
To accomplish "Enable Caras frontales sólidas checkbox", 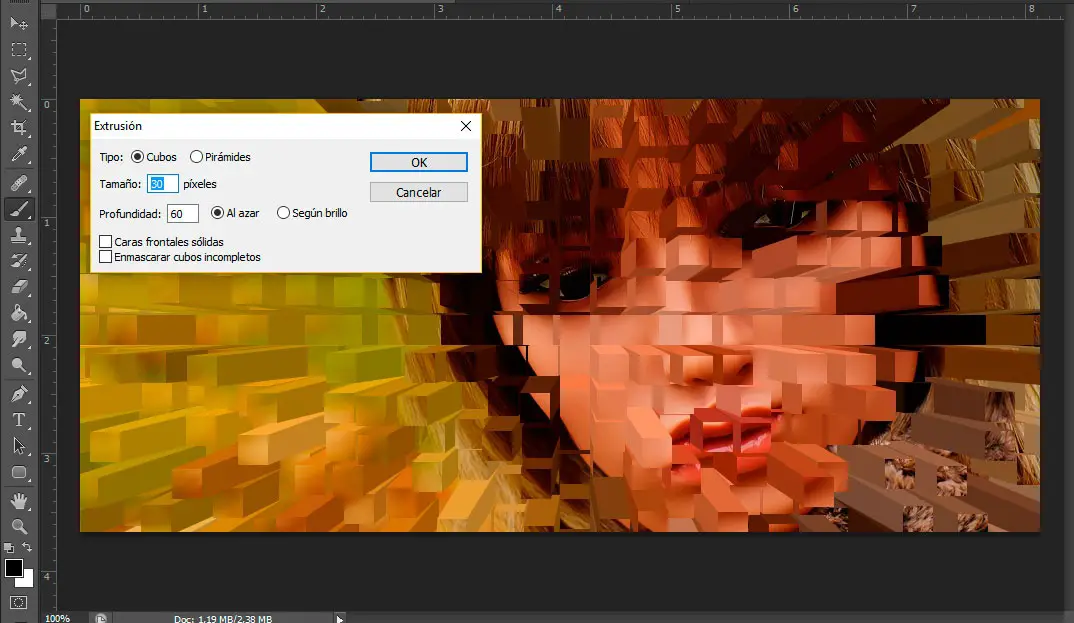I will coord(105,242).
